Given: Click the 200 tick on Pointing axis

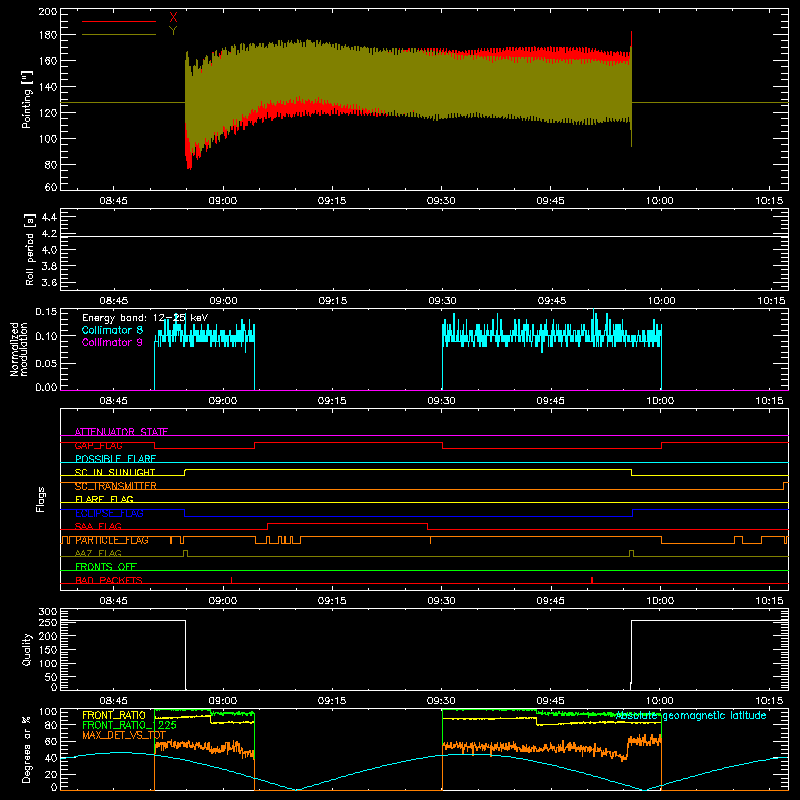Looking at the screenshot, I should (x=48, y=12).
